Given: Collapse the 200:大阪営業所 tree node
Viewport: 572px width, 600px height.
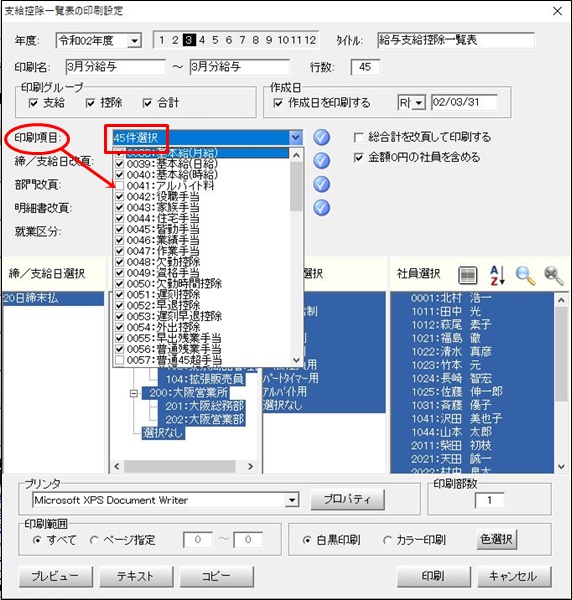Looking at the screenshot, I should (134, 393).
